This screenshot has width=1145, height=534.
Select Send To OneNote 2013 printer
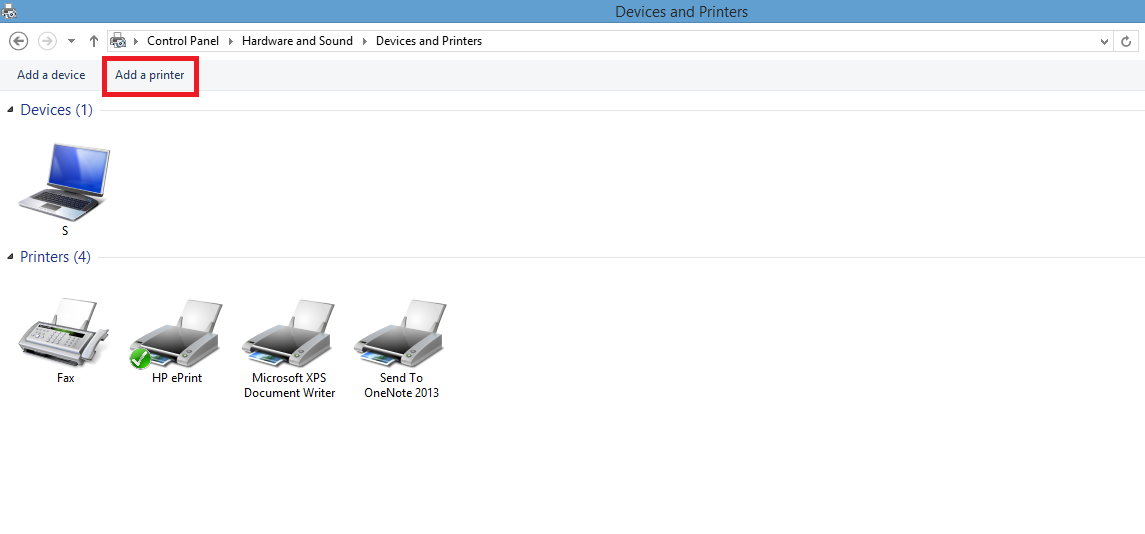click(401, 335)
